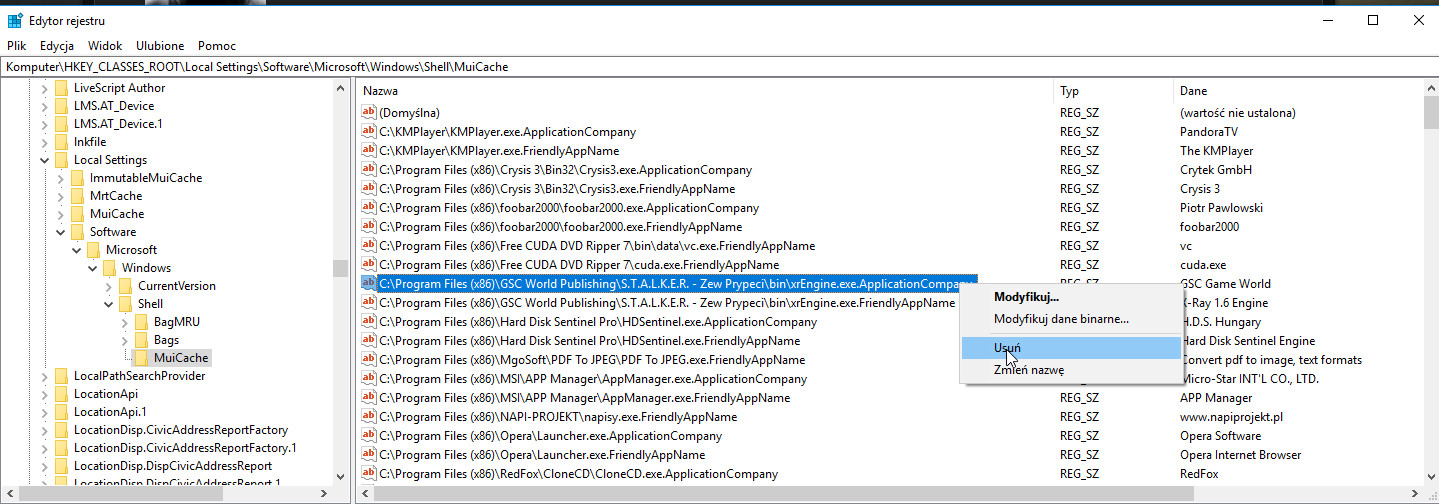The height and width of the screenshot is (504, 1439).
Task: Expand the LocationApi key
Action: point(45,394)
